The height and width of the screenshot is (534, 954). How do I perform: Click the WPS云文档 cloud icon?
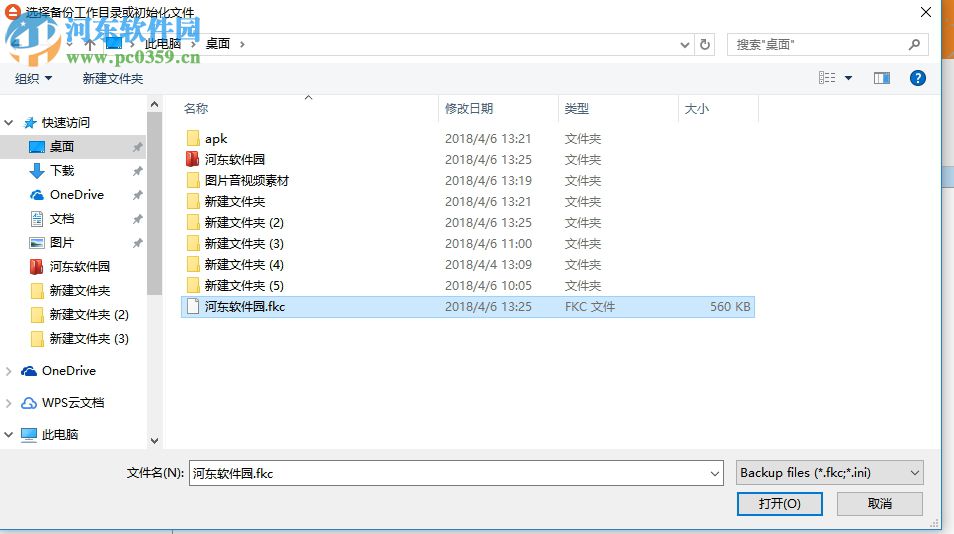[29, 403]
